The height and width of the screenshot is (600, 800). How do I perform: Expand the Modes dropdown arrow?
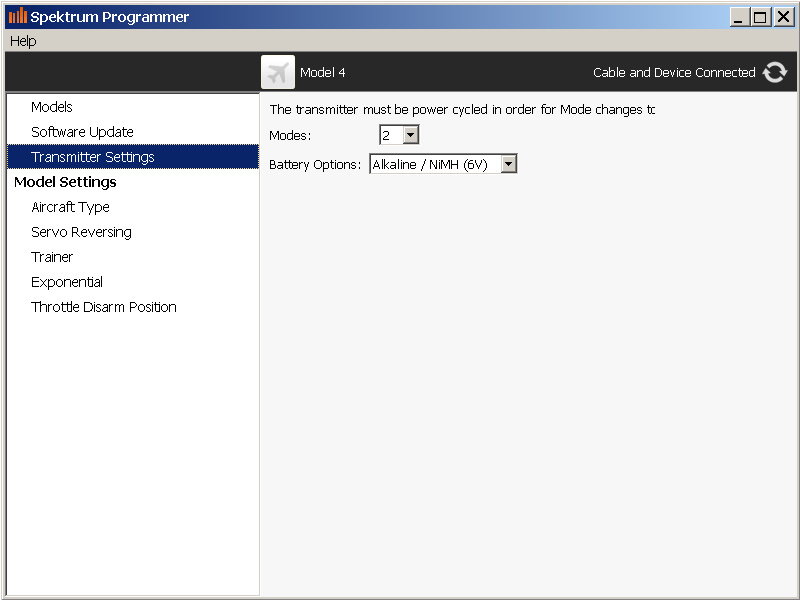[411, 135]
